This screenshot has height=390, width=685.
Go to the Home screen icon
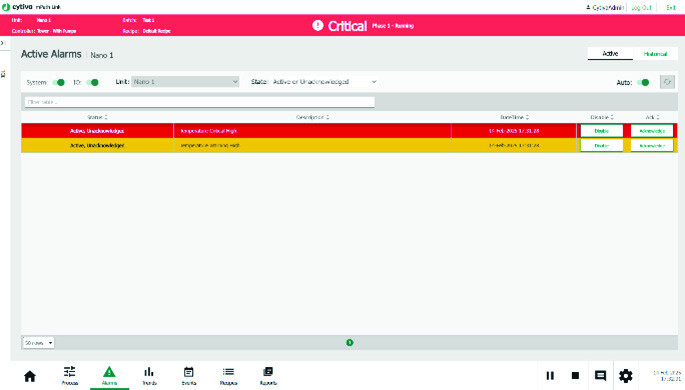(30, 376)
